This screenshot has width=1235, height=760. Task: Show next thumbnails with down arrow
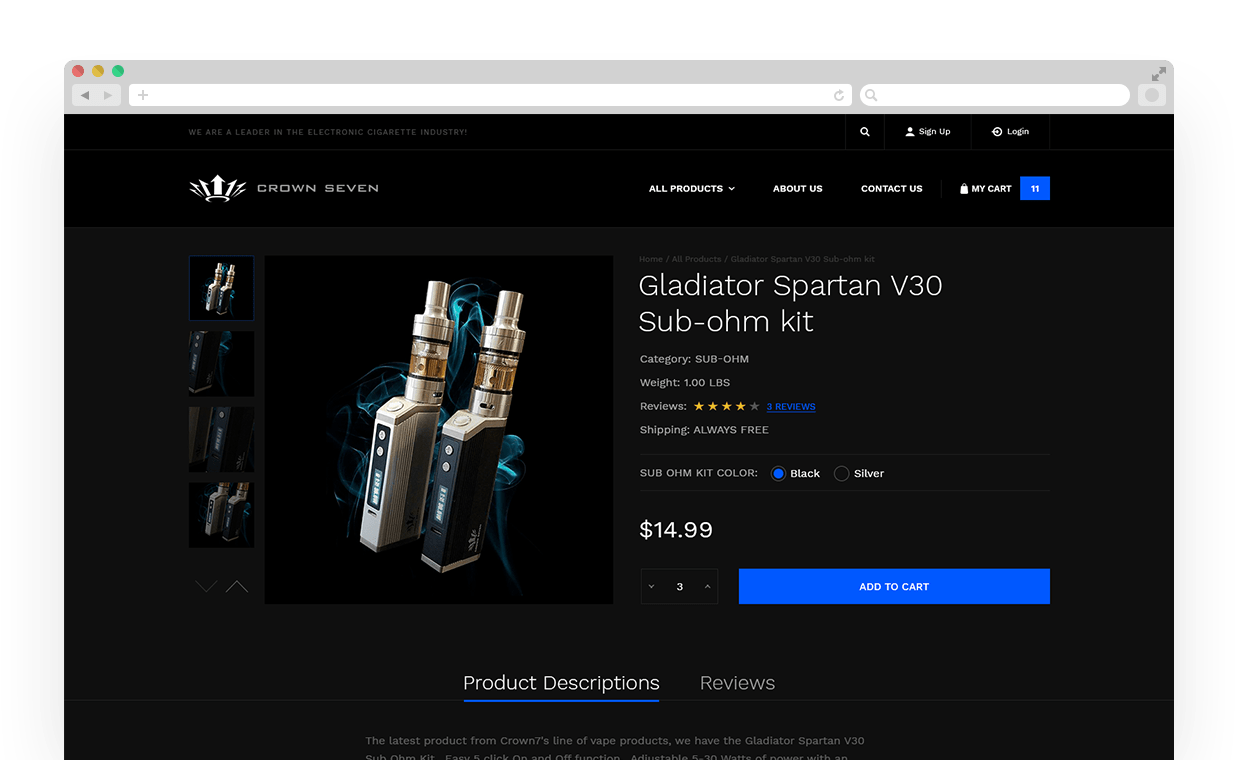coord(206,586)
